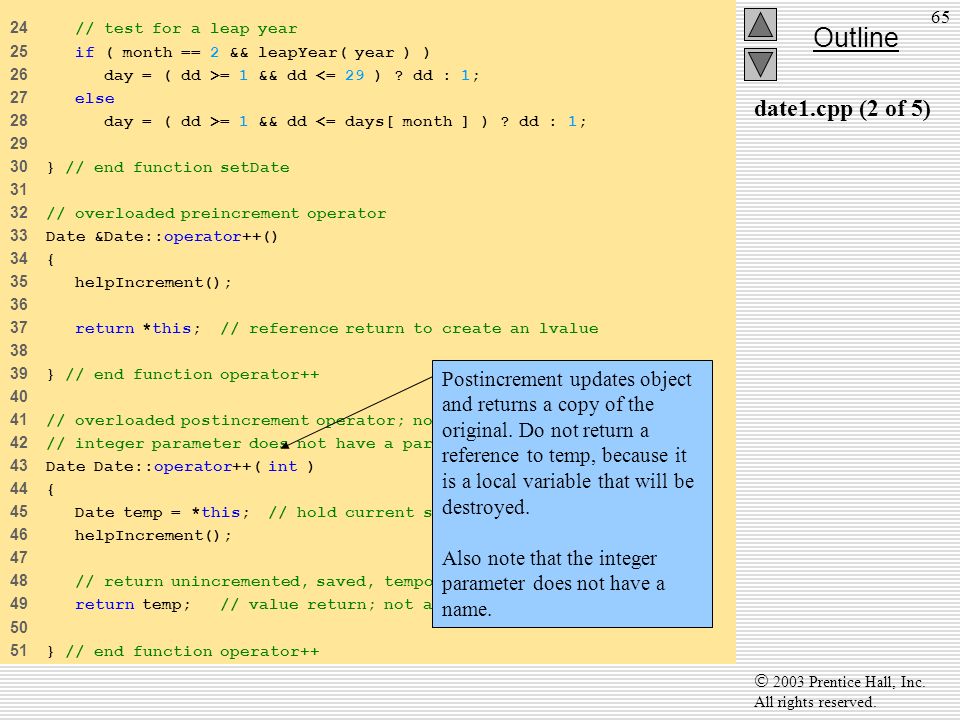960x720 pixels.
Task: Click the else keyword on line 27
Action: pos(94,99)
